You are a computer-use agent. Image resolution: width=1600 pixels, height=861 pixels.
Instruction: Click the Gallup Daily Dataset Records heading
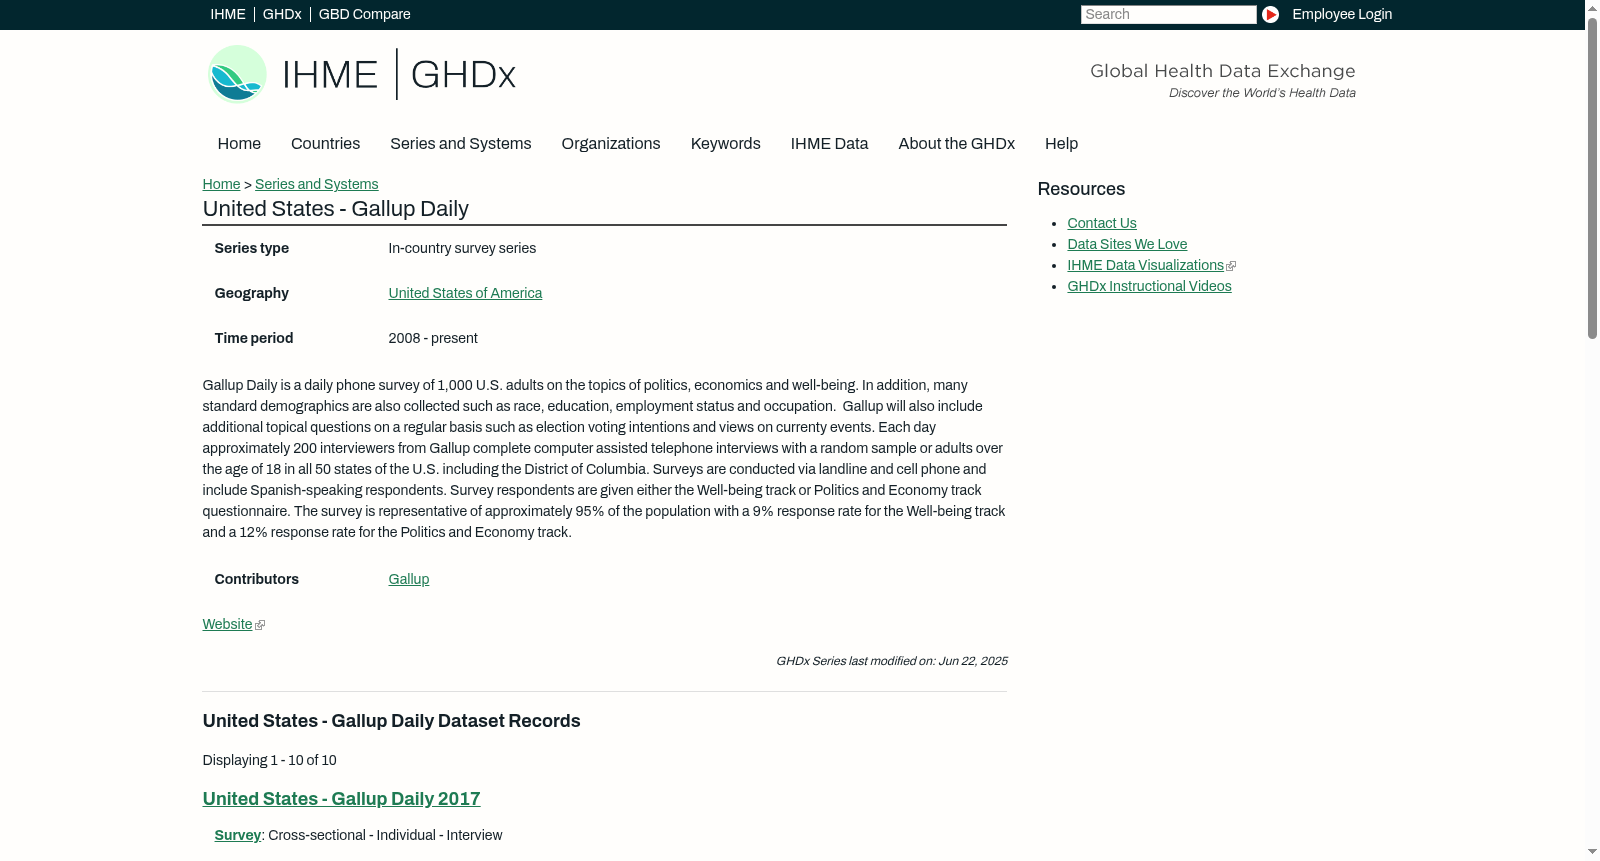coord(392,721)
